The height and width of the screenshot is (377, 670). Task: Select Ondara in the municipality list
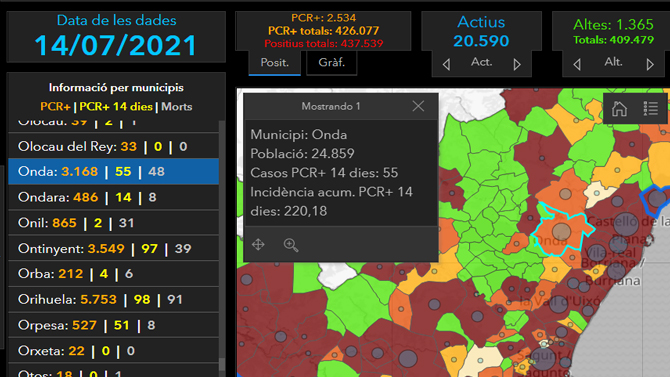[x=114, y=197]
